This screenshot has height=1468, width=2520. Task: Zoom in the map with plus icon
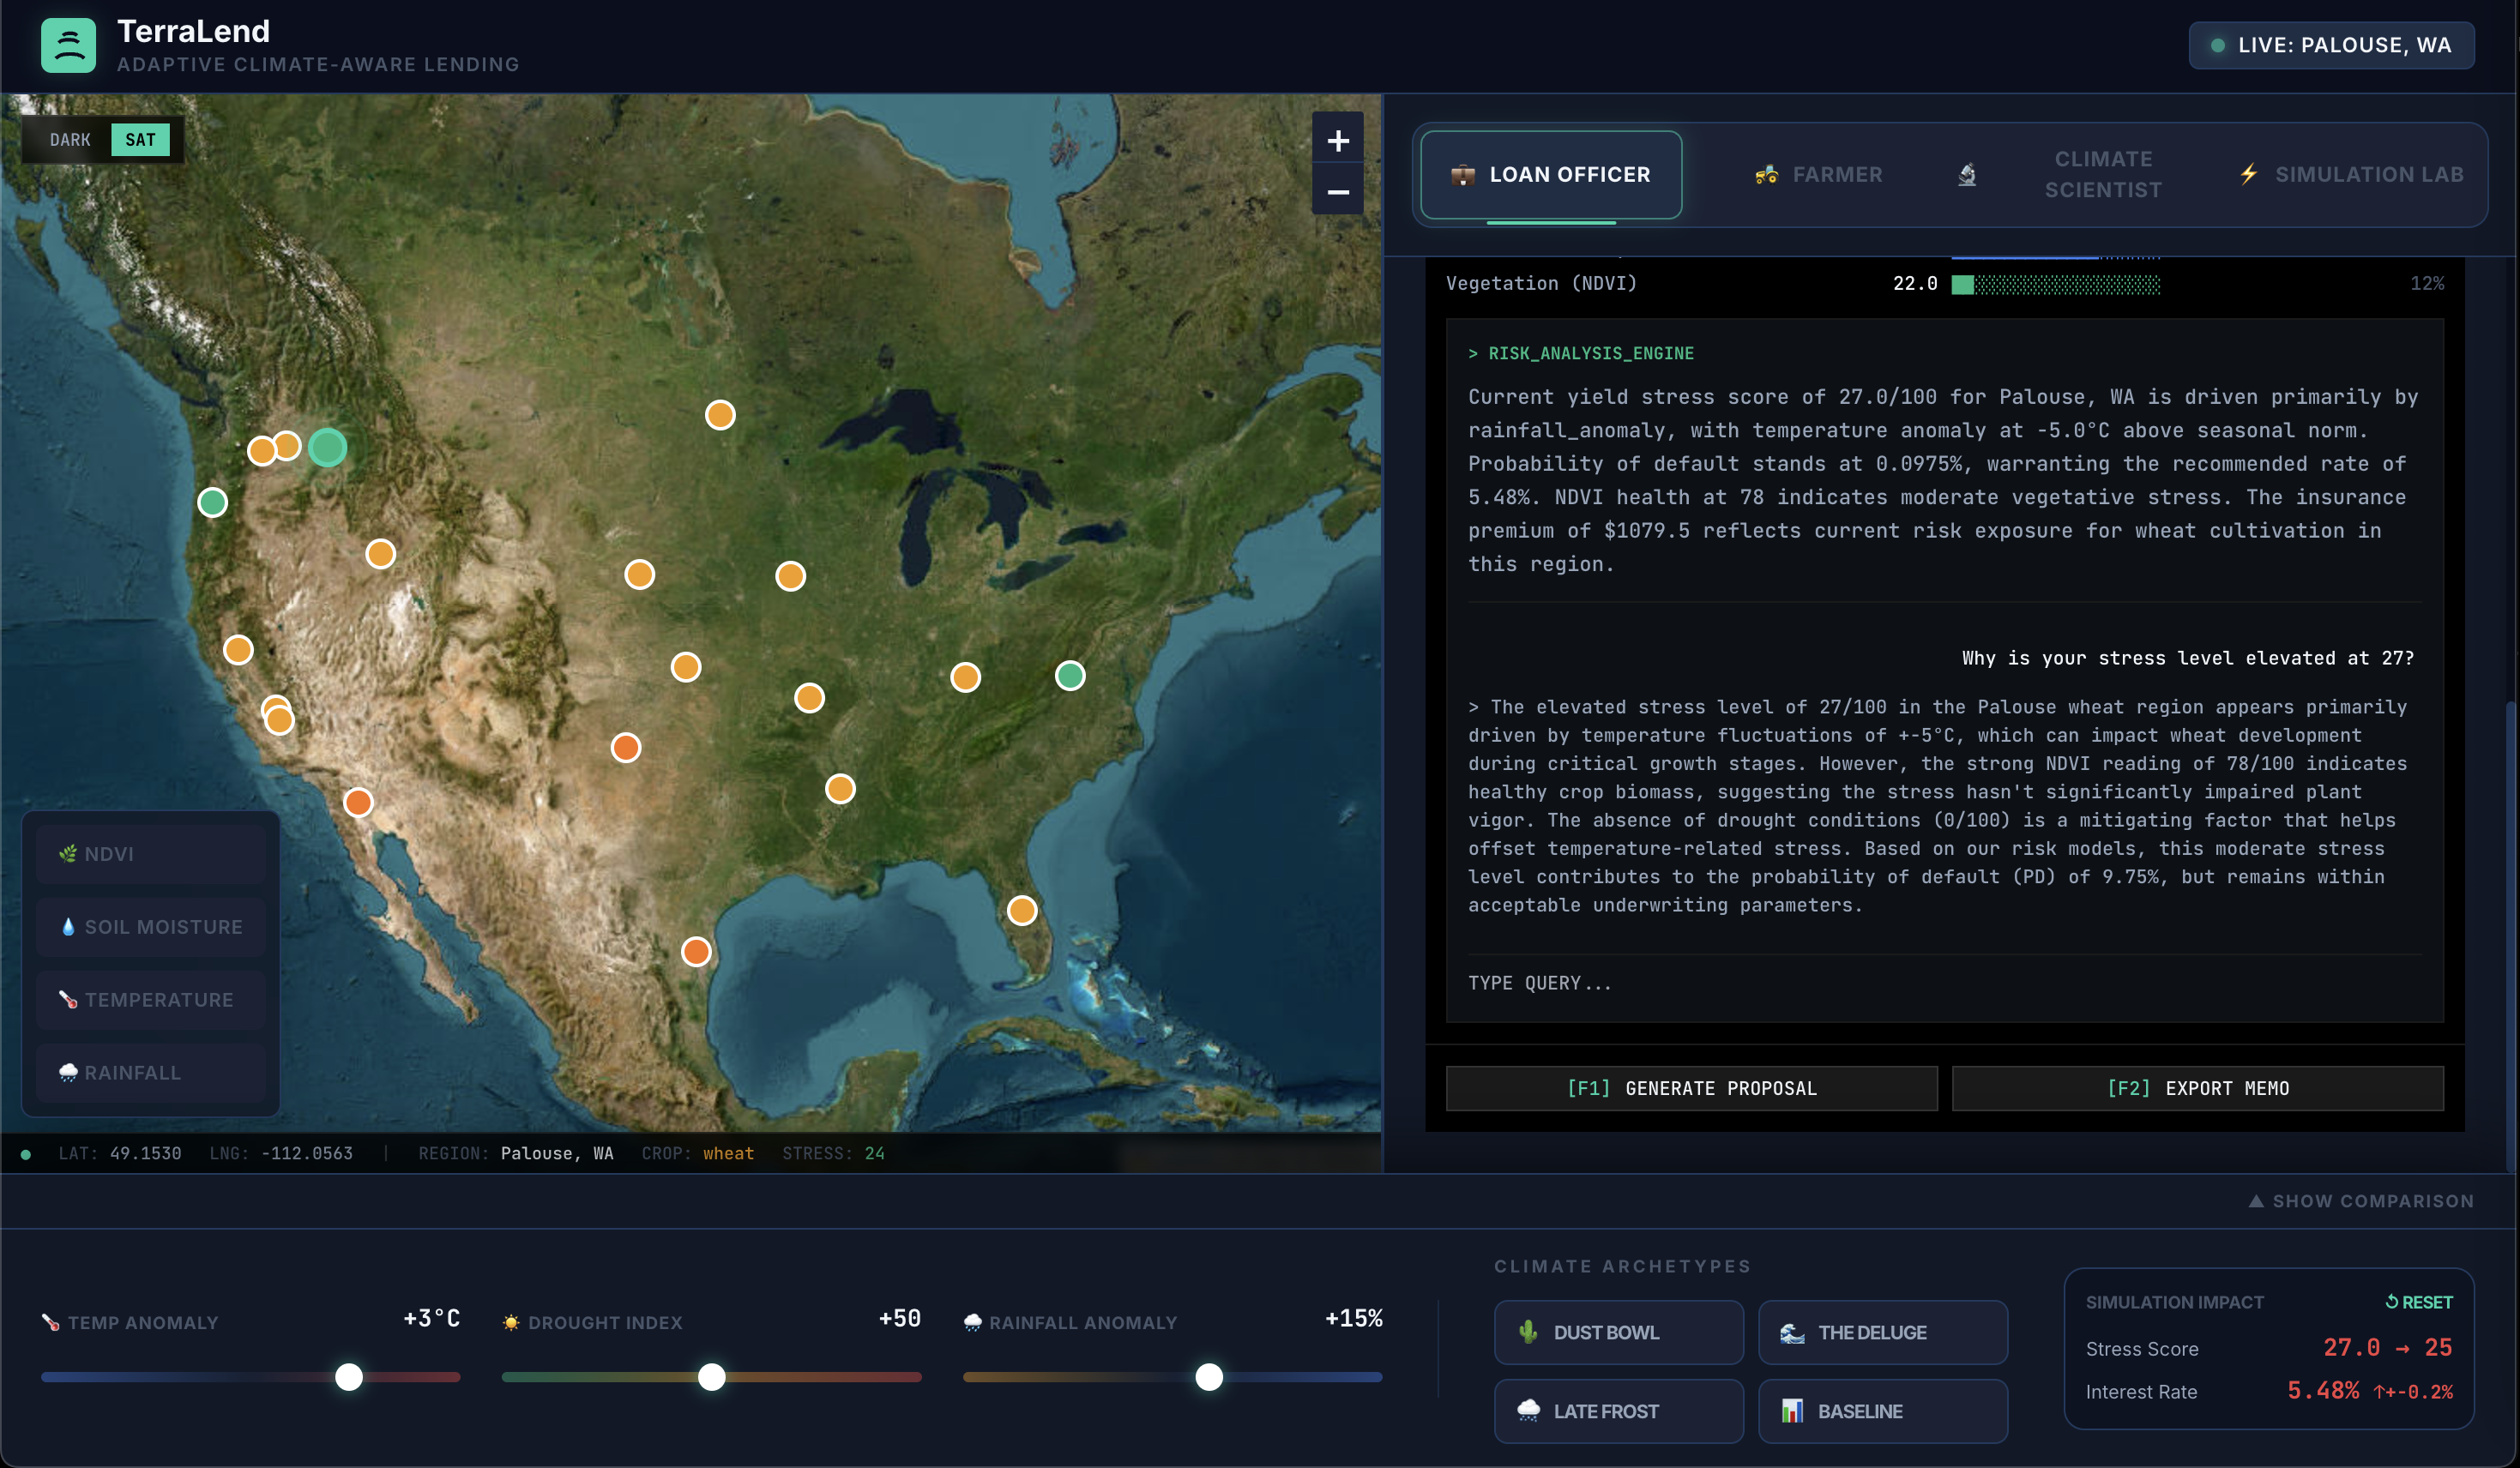pos(1337,140)
